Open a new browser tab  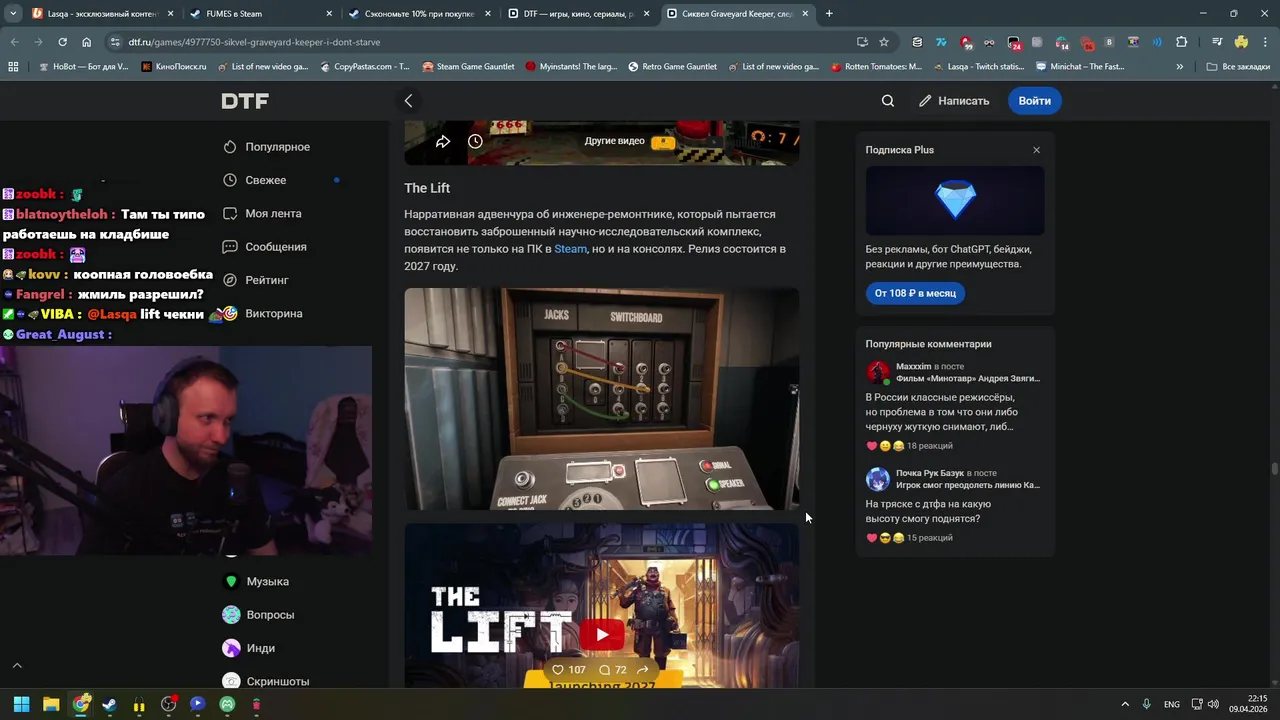click(x=829, y=14)
